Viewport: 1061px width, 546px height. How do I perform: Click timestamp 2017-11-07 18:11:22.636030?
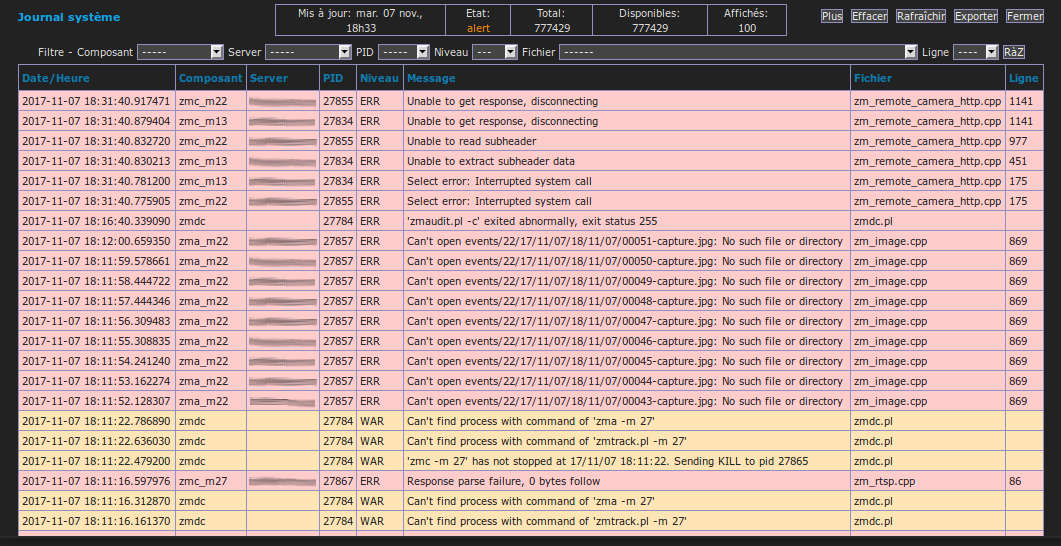tap(96, 441)
